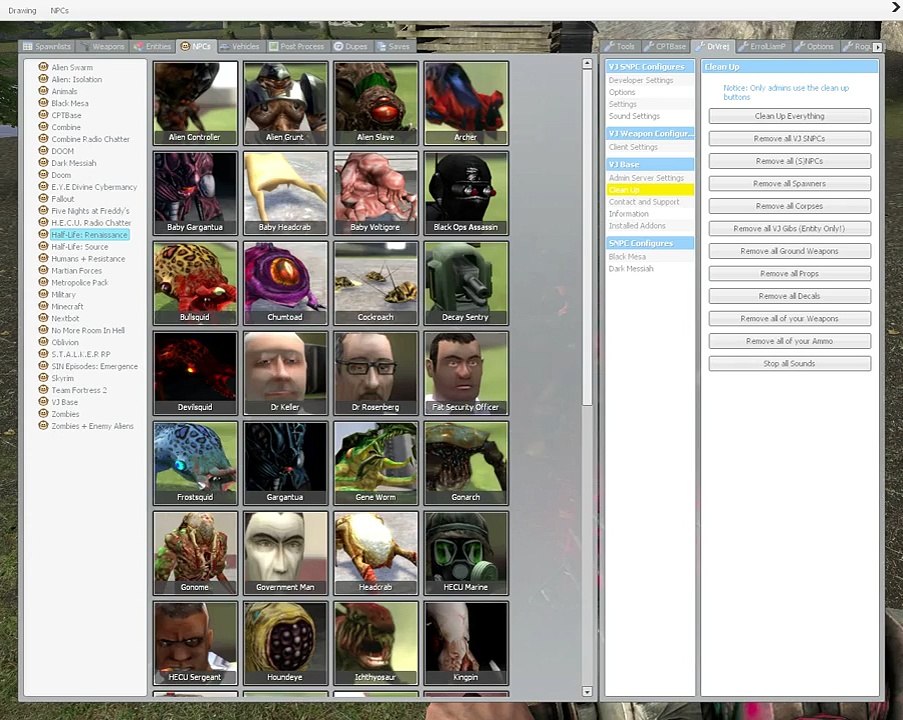Viewport: 903px width, 720px height.
Task: Switch to the Vehicles tab
Action: point(240,46)
